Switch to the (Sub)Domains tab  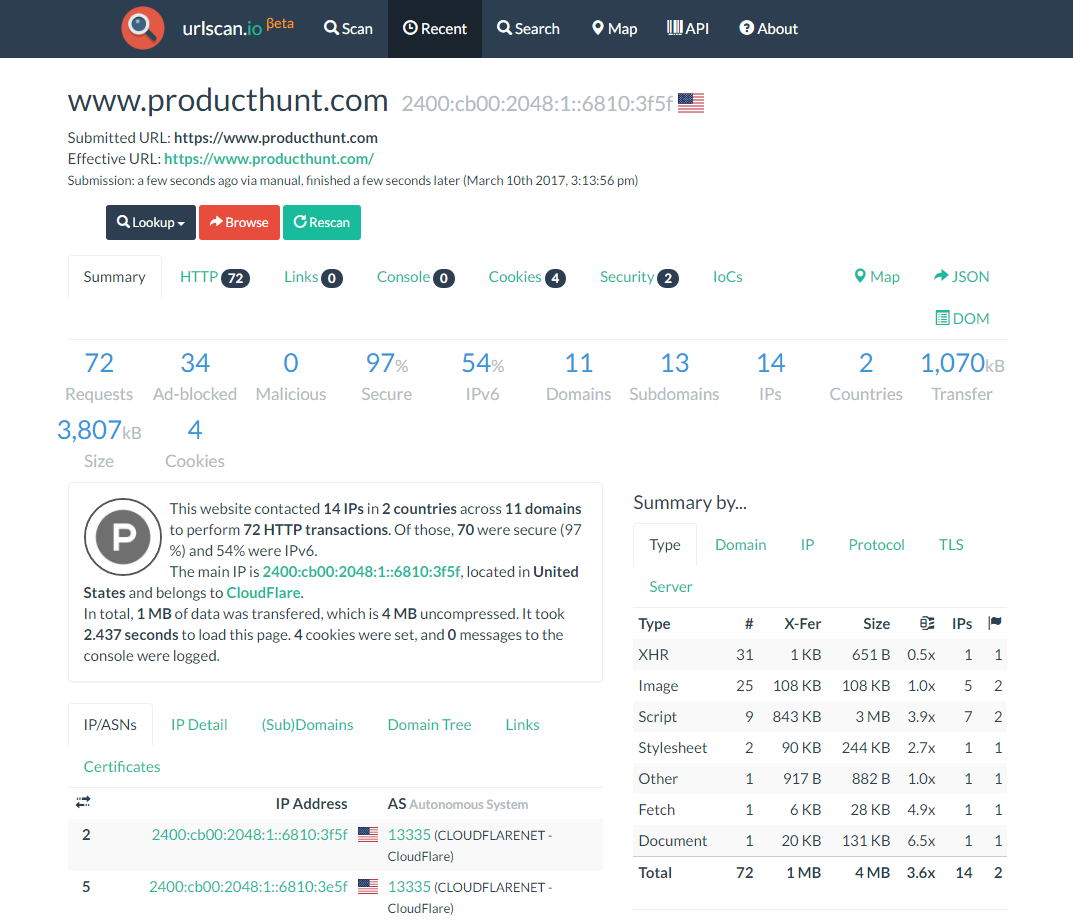tap(307, 724)
